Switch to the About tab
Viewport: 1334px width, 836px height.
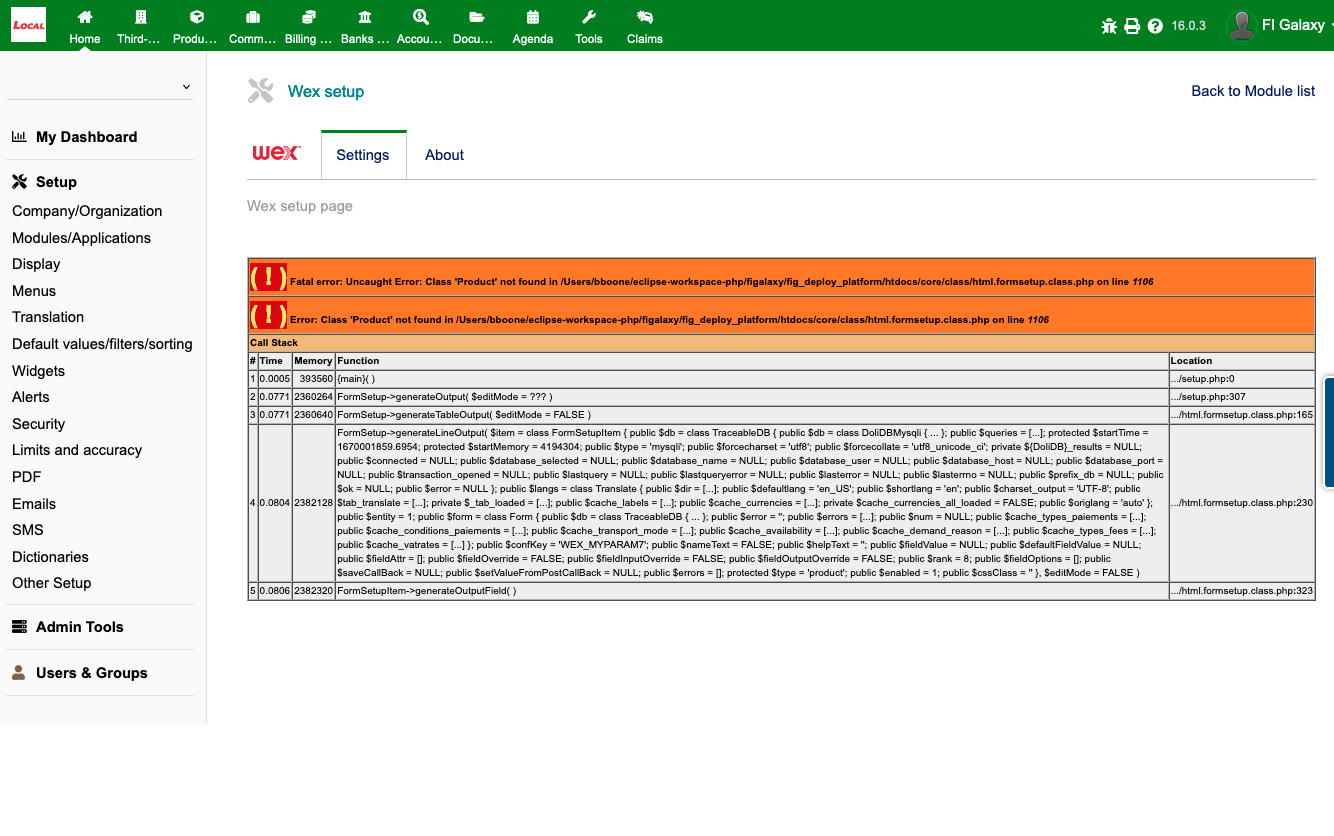click(x=443, y=155)
